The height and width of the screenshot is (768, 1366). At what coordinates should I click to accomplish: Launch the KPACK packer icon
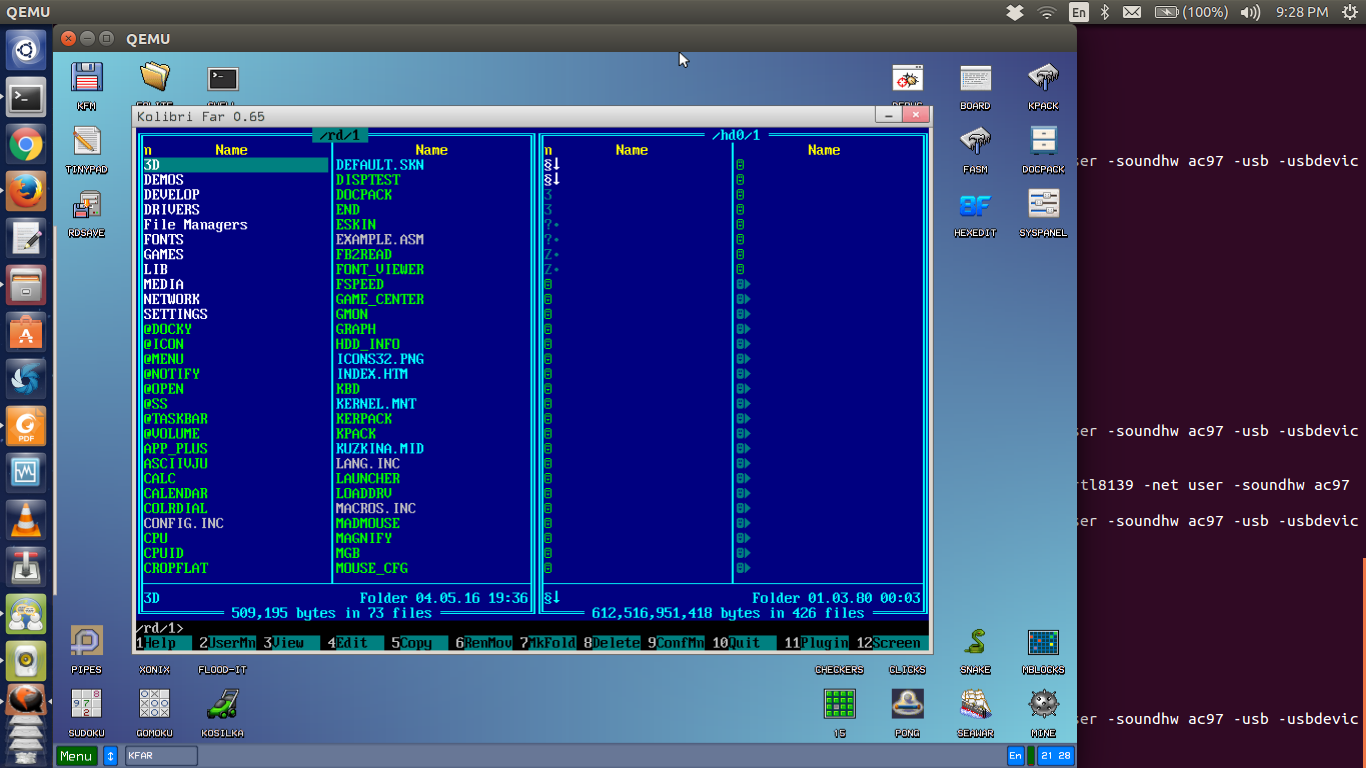tap(1043, 78)
